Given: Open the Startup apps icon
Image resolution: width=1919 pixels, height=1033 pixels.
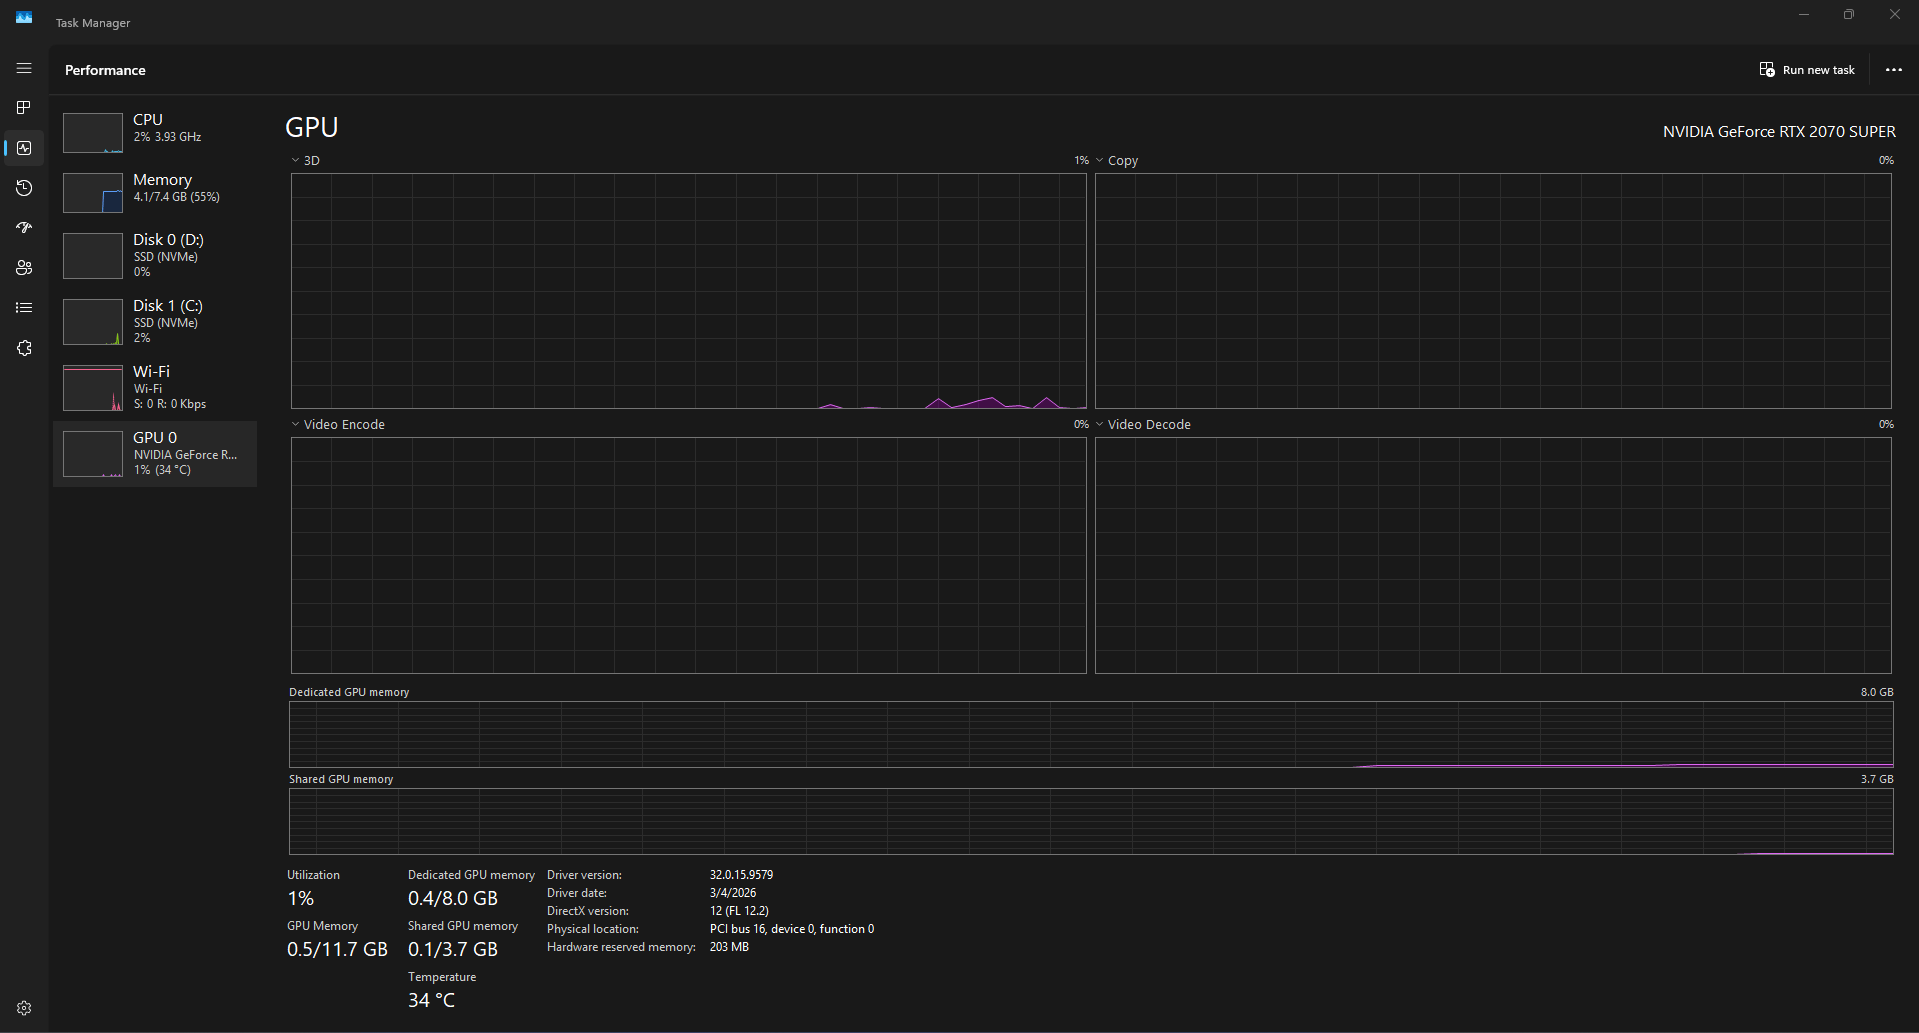Looking at the screenshot, I should (24, 228).
